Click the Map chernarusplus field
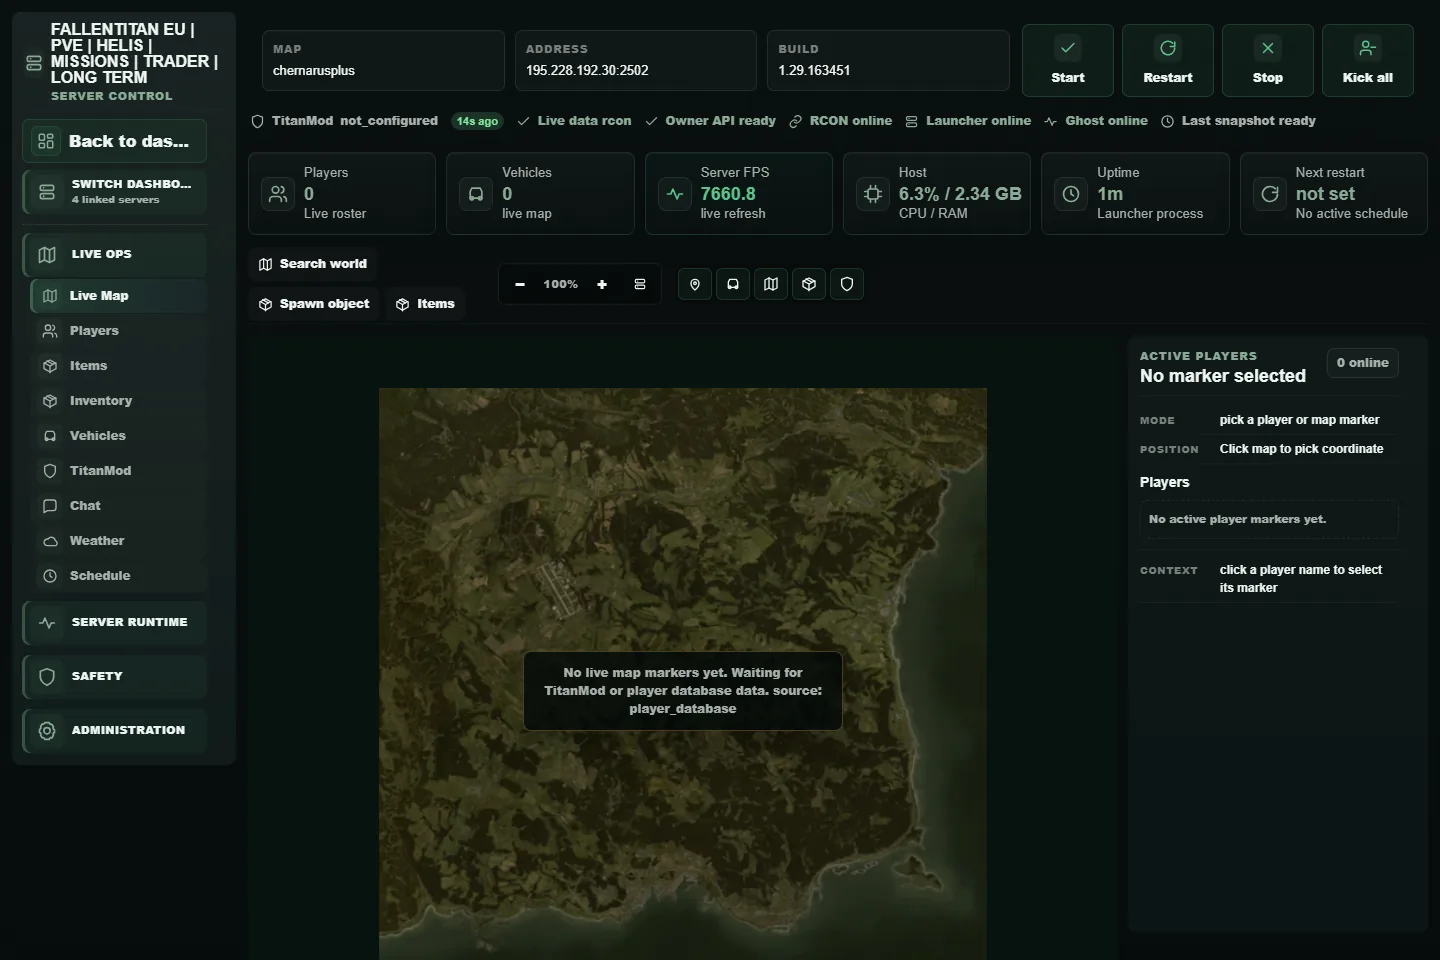This screenshot has width=1440, height=960. [x=383, y=60]
